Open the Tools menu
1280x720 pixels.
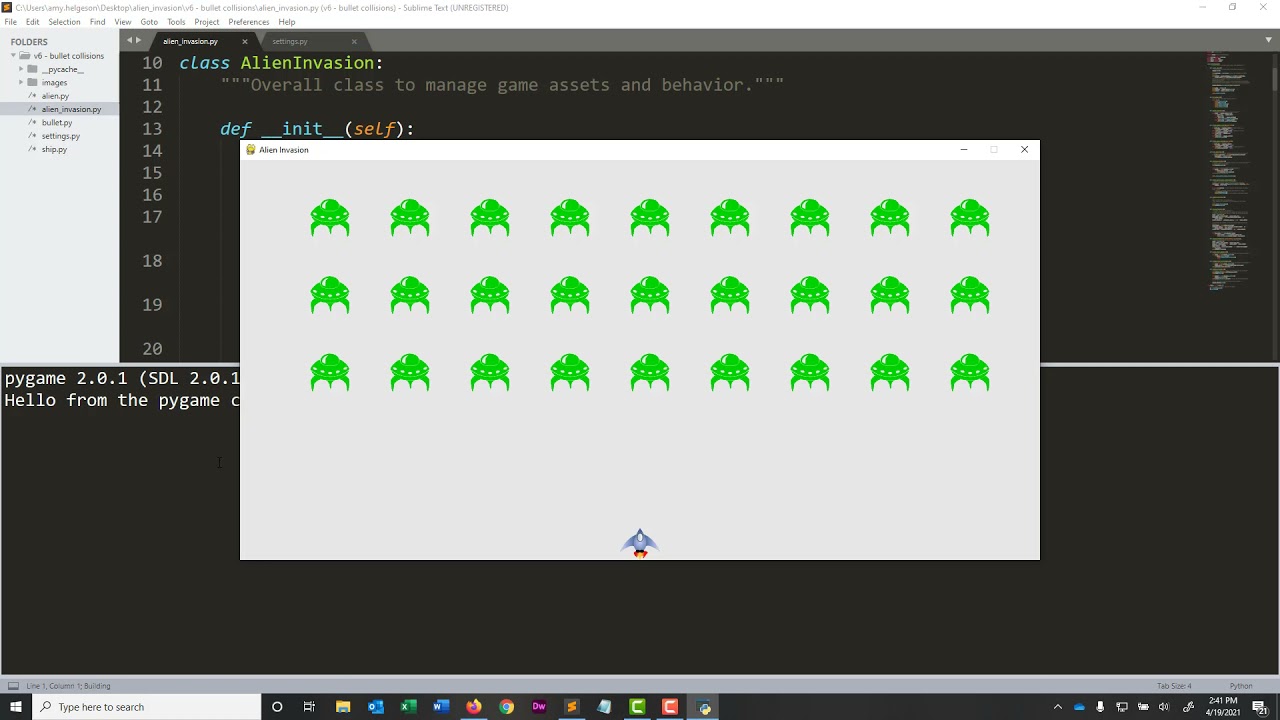[176, 22]
